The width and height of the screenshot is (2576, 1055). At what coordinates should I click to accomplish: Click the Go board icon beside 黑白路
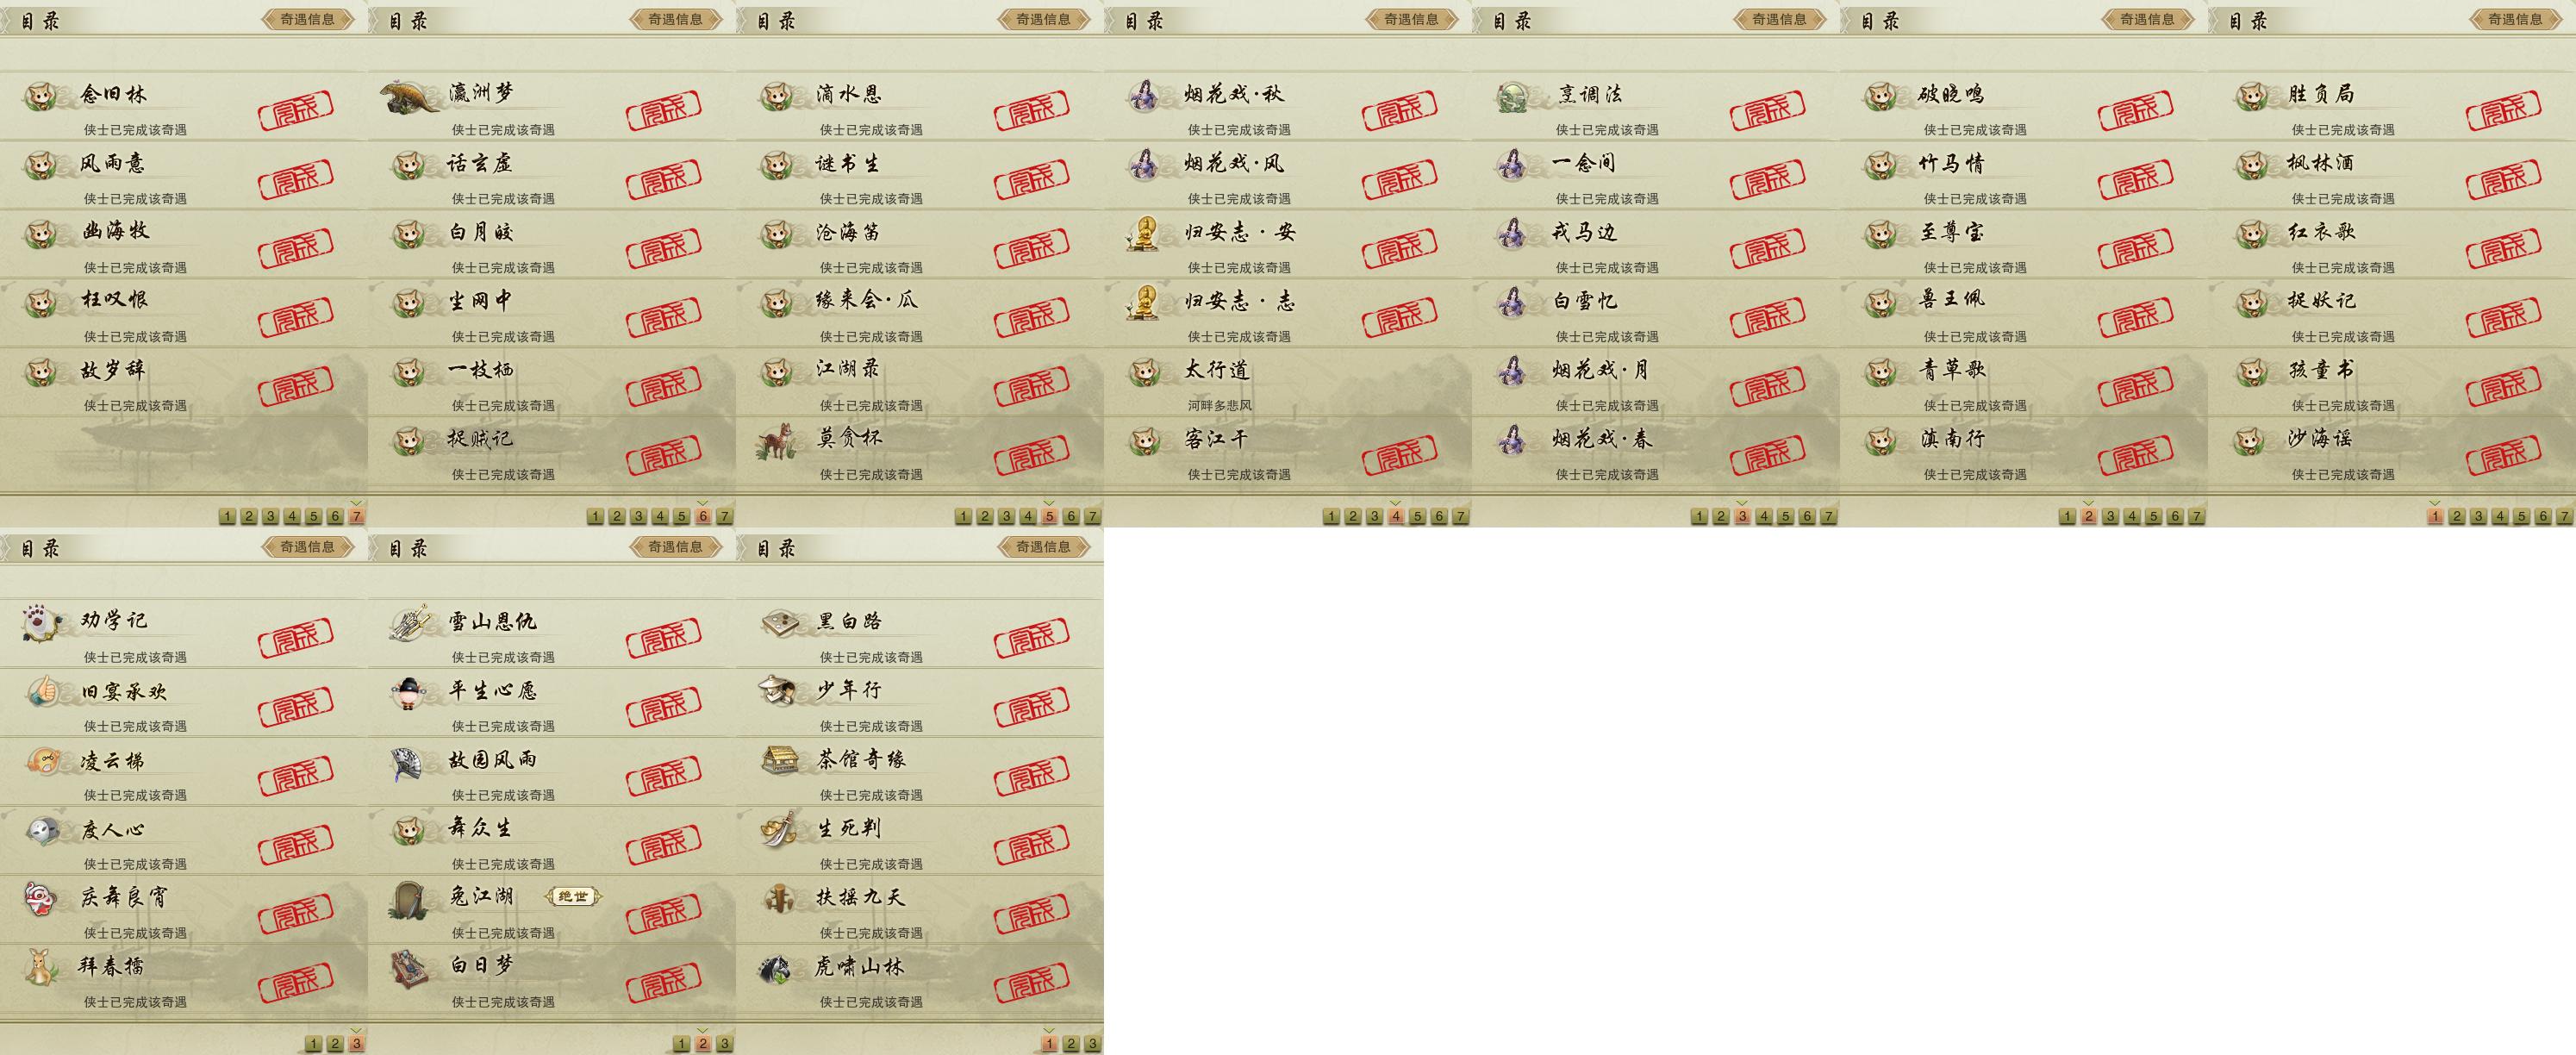778,622
